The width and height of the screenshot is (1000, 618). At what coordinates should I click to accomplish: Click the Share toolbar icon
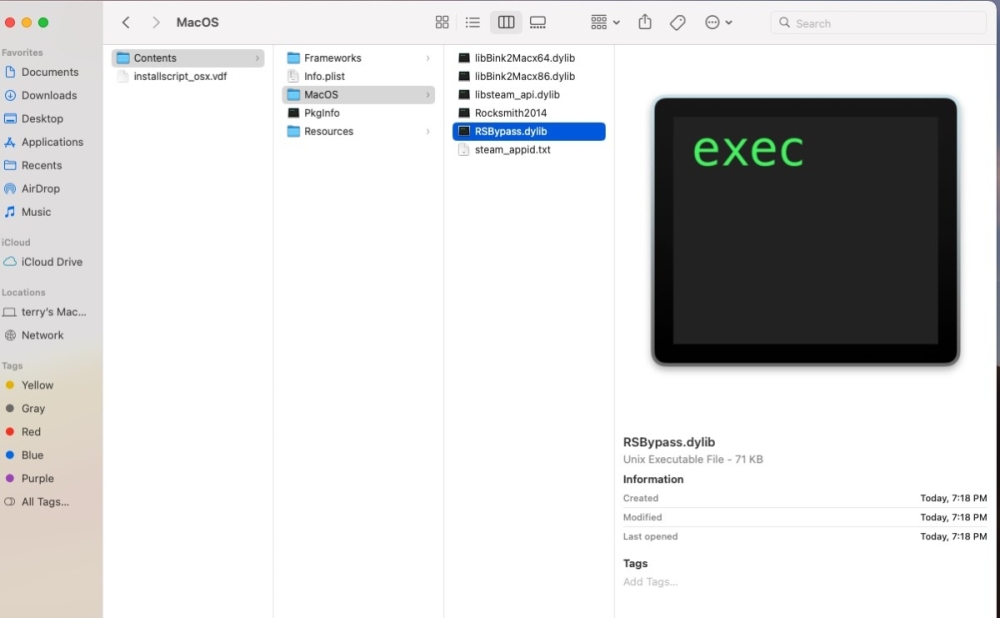[x=645, y=22]
